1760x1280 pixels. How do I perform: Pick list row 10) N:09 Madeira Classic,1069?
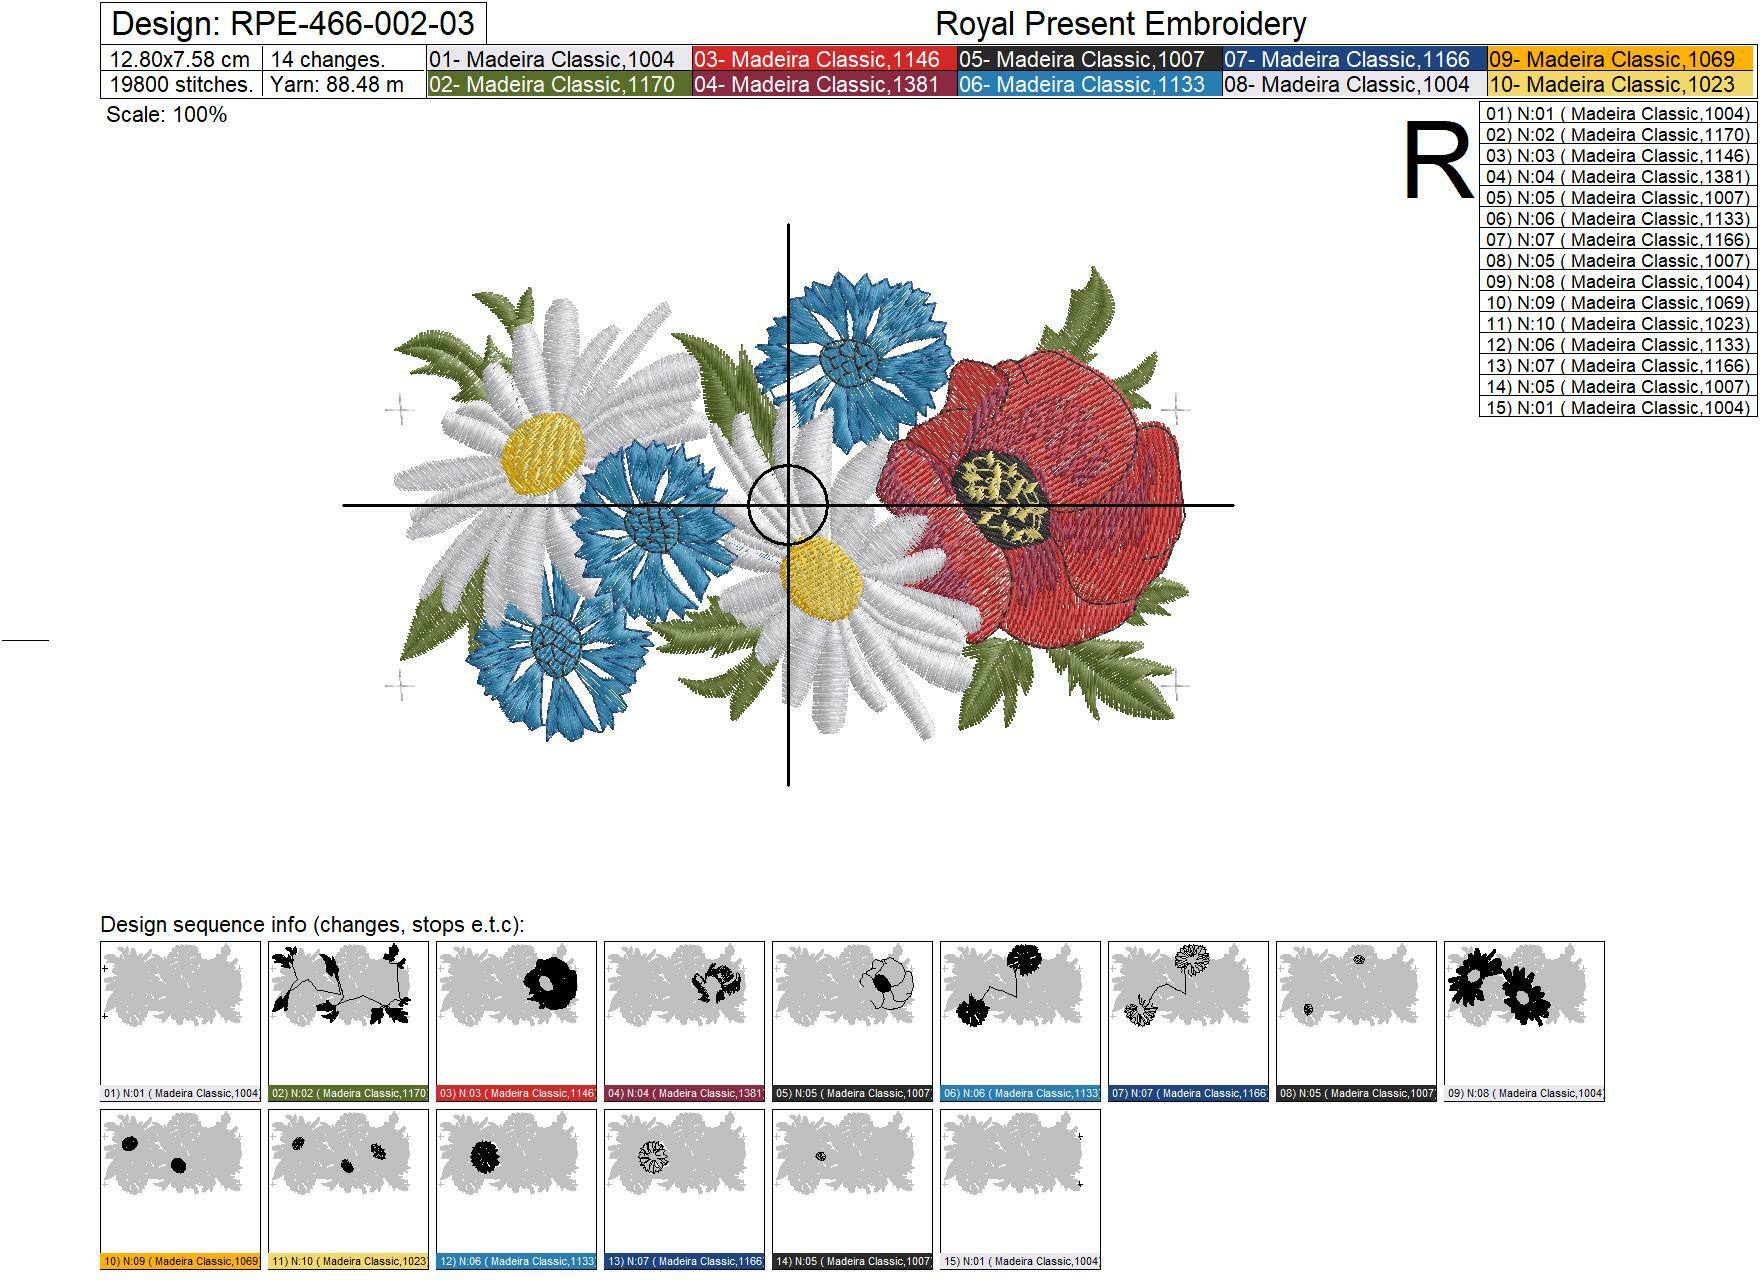click(1618, 302)
